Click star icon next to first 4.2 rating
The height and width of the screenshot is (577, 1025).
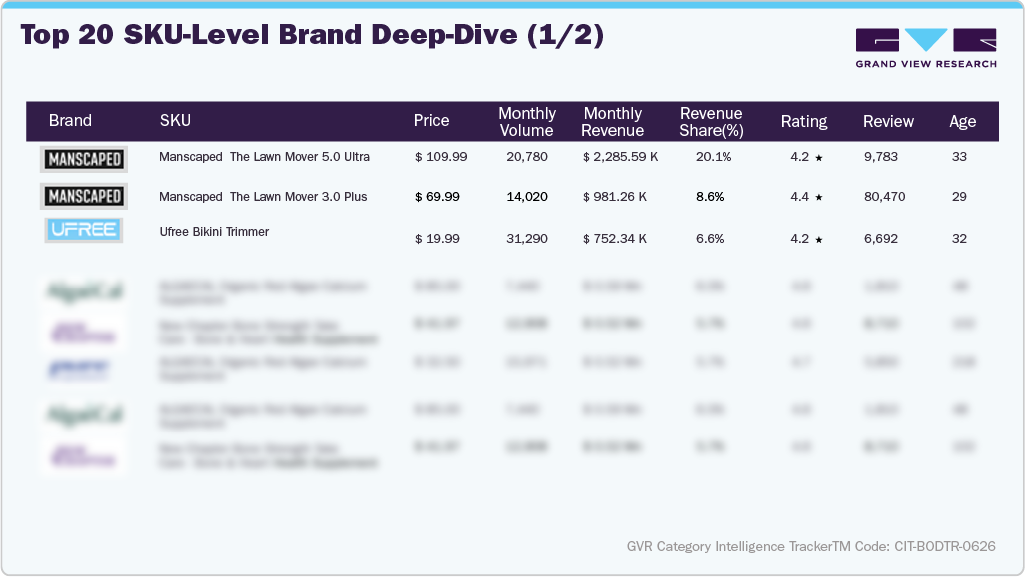[818, 157]
